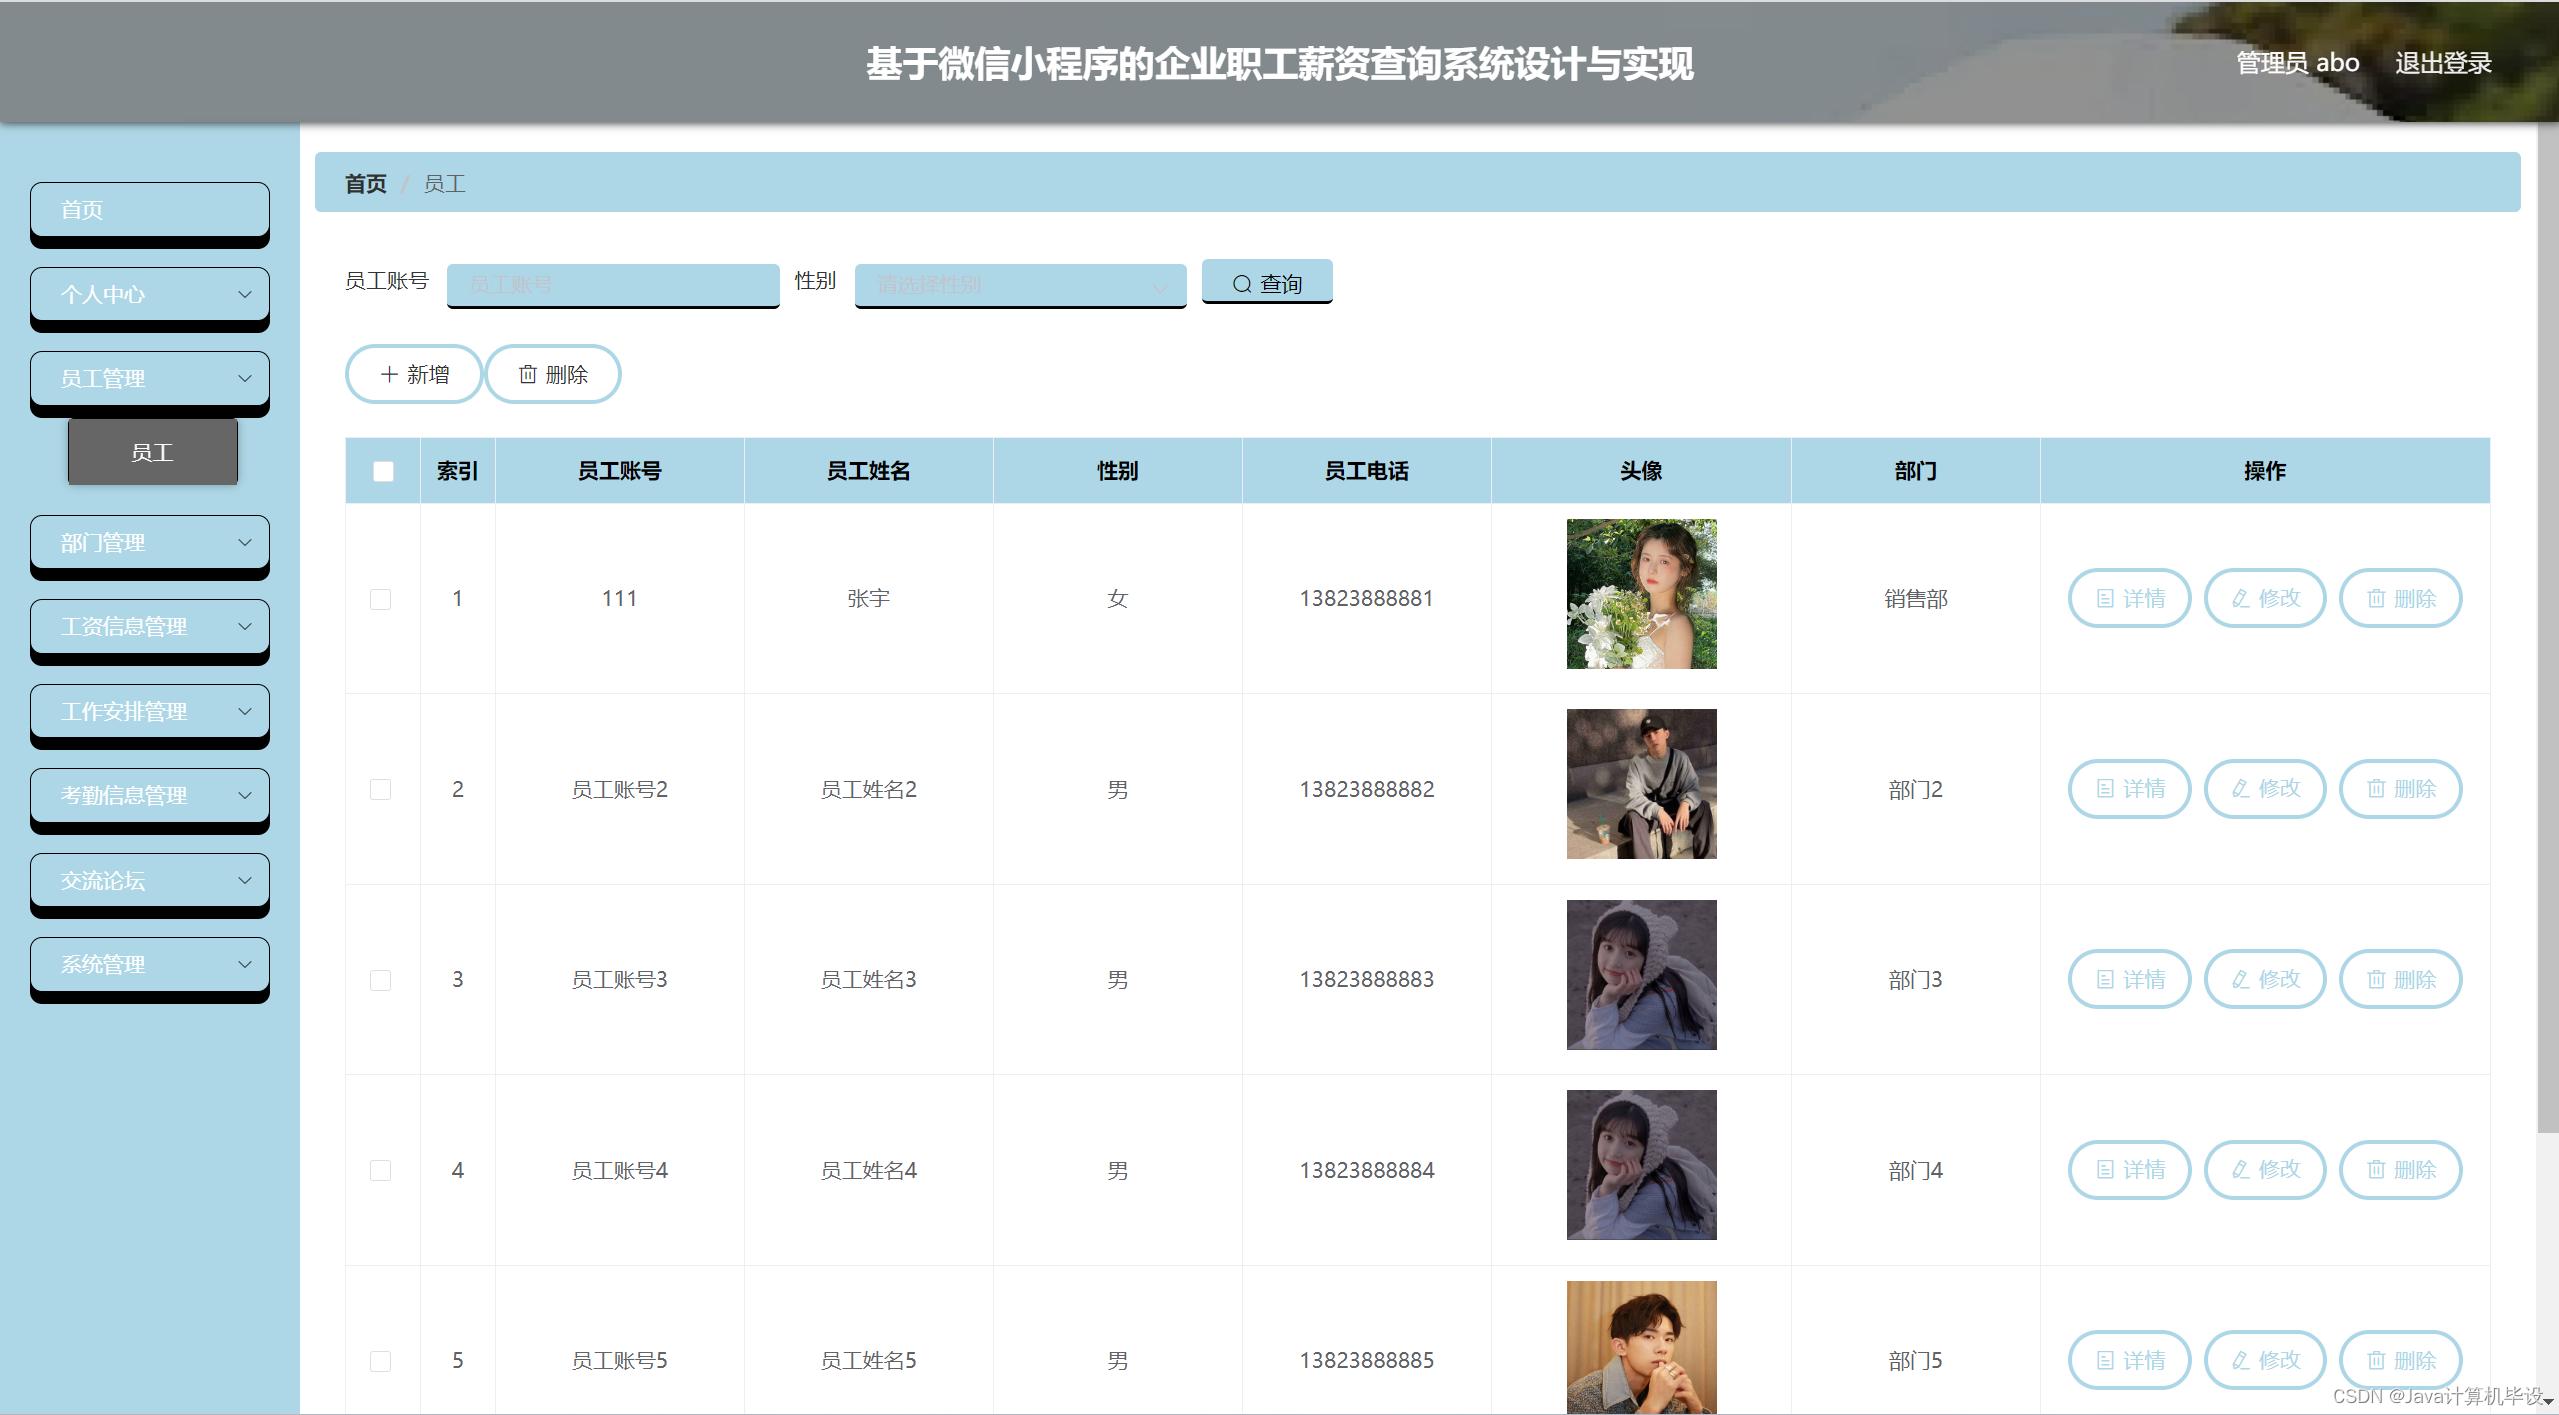Expand the 工资信息管理 sidebar menu
Viewport: 2559px width, 1415px height.
[x=150, y=627]
